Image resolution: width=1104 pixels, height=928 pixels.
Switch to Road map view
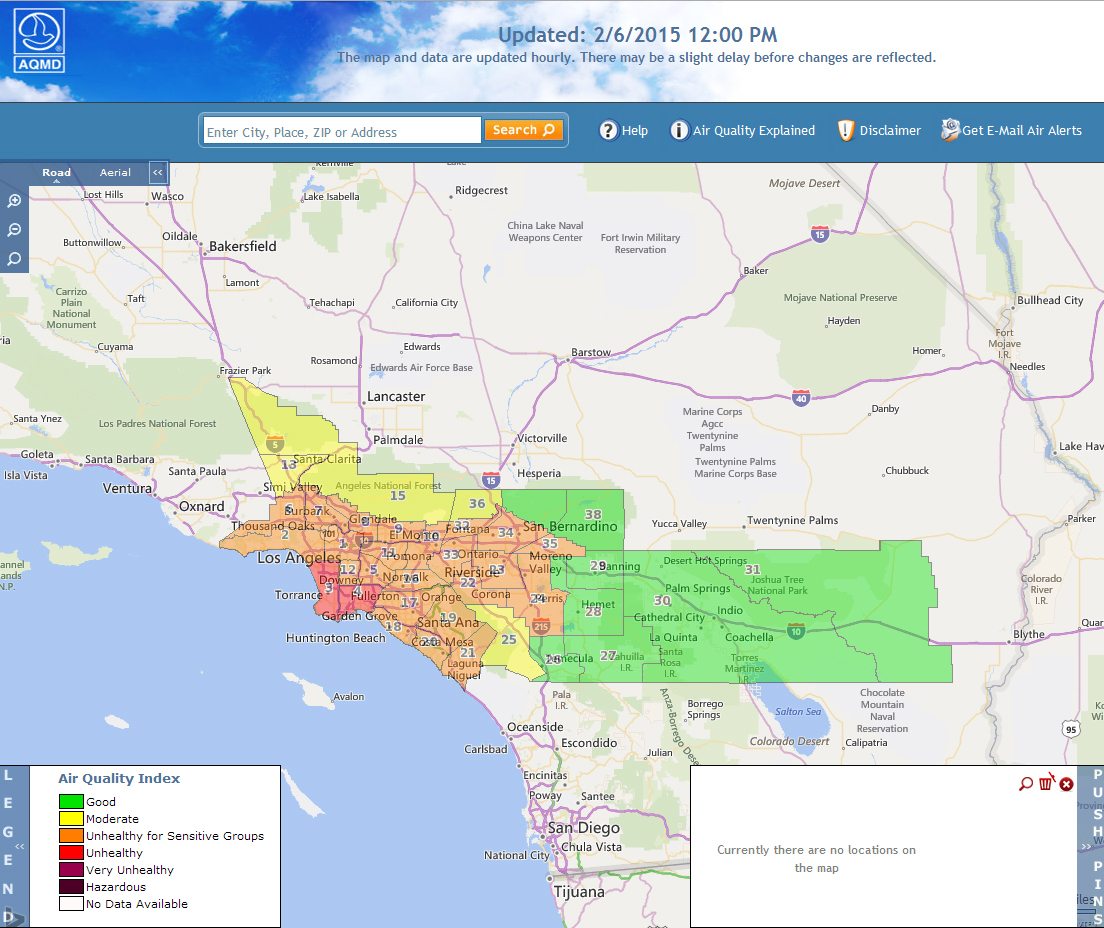[56, 173]
